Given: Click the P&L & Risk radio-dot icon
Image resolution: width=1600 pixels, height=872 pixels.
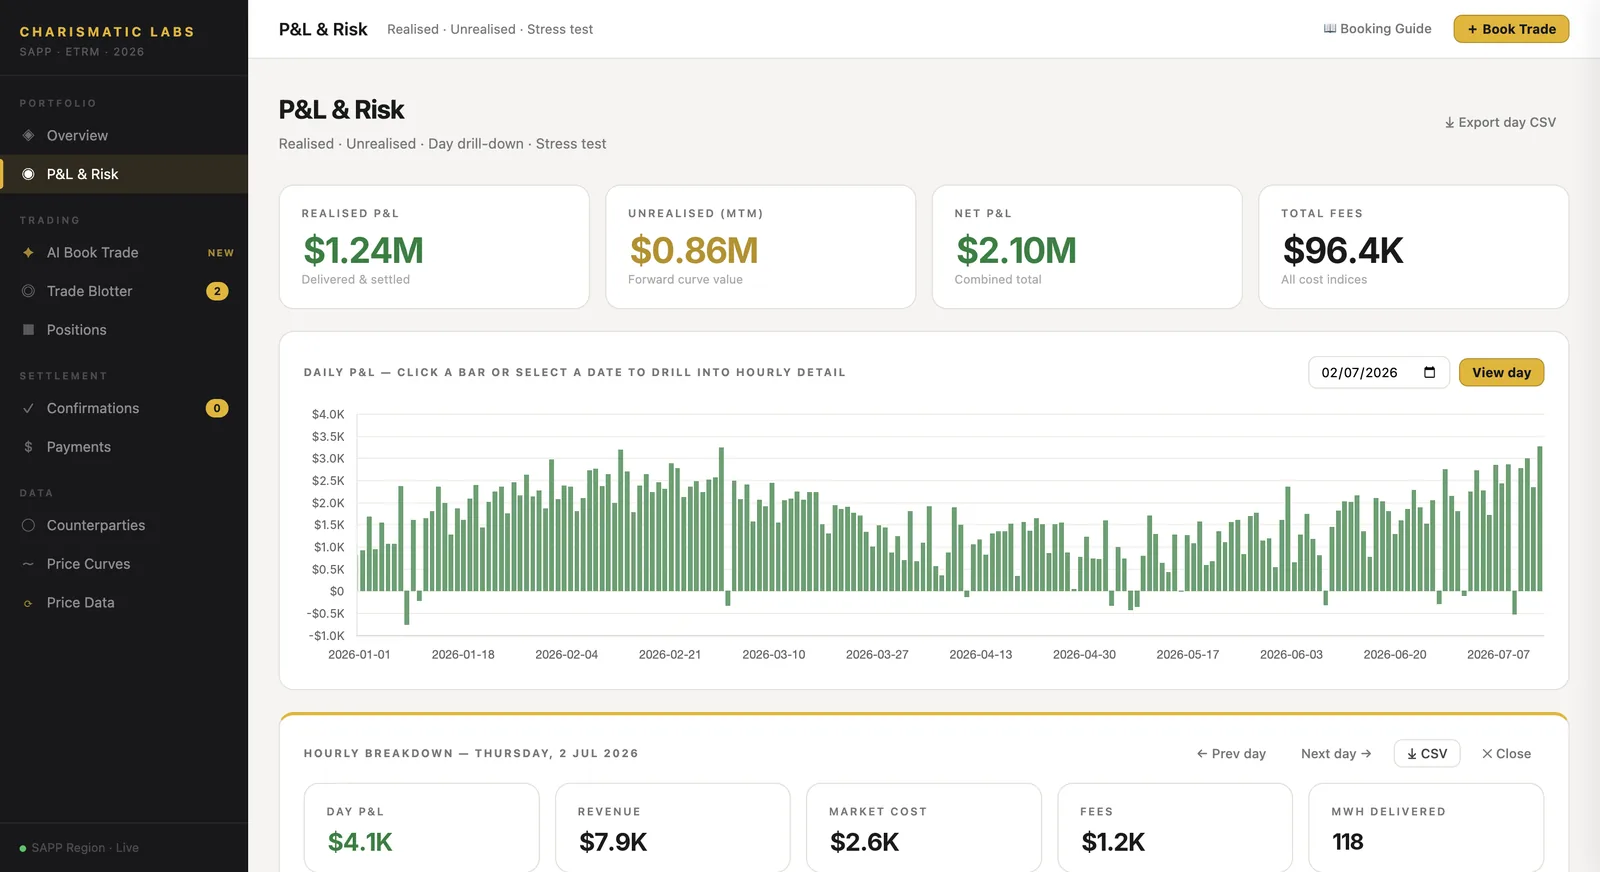Looking at the screenshot, I should pyautogui.click(x=28, y=174).
